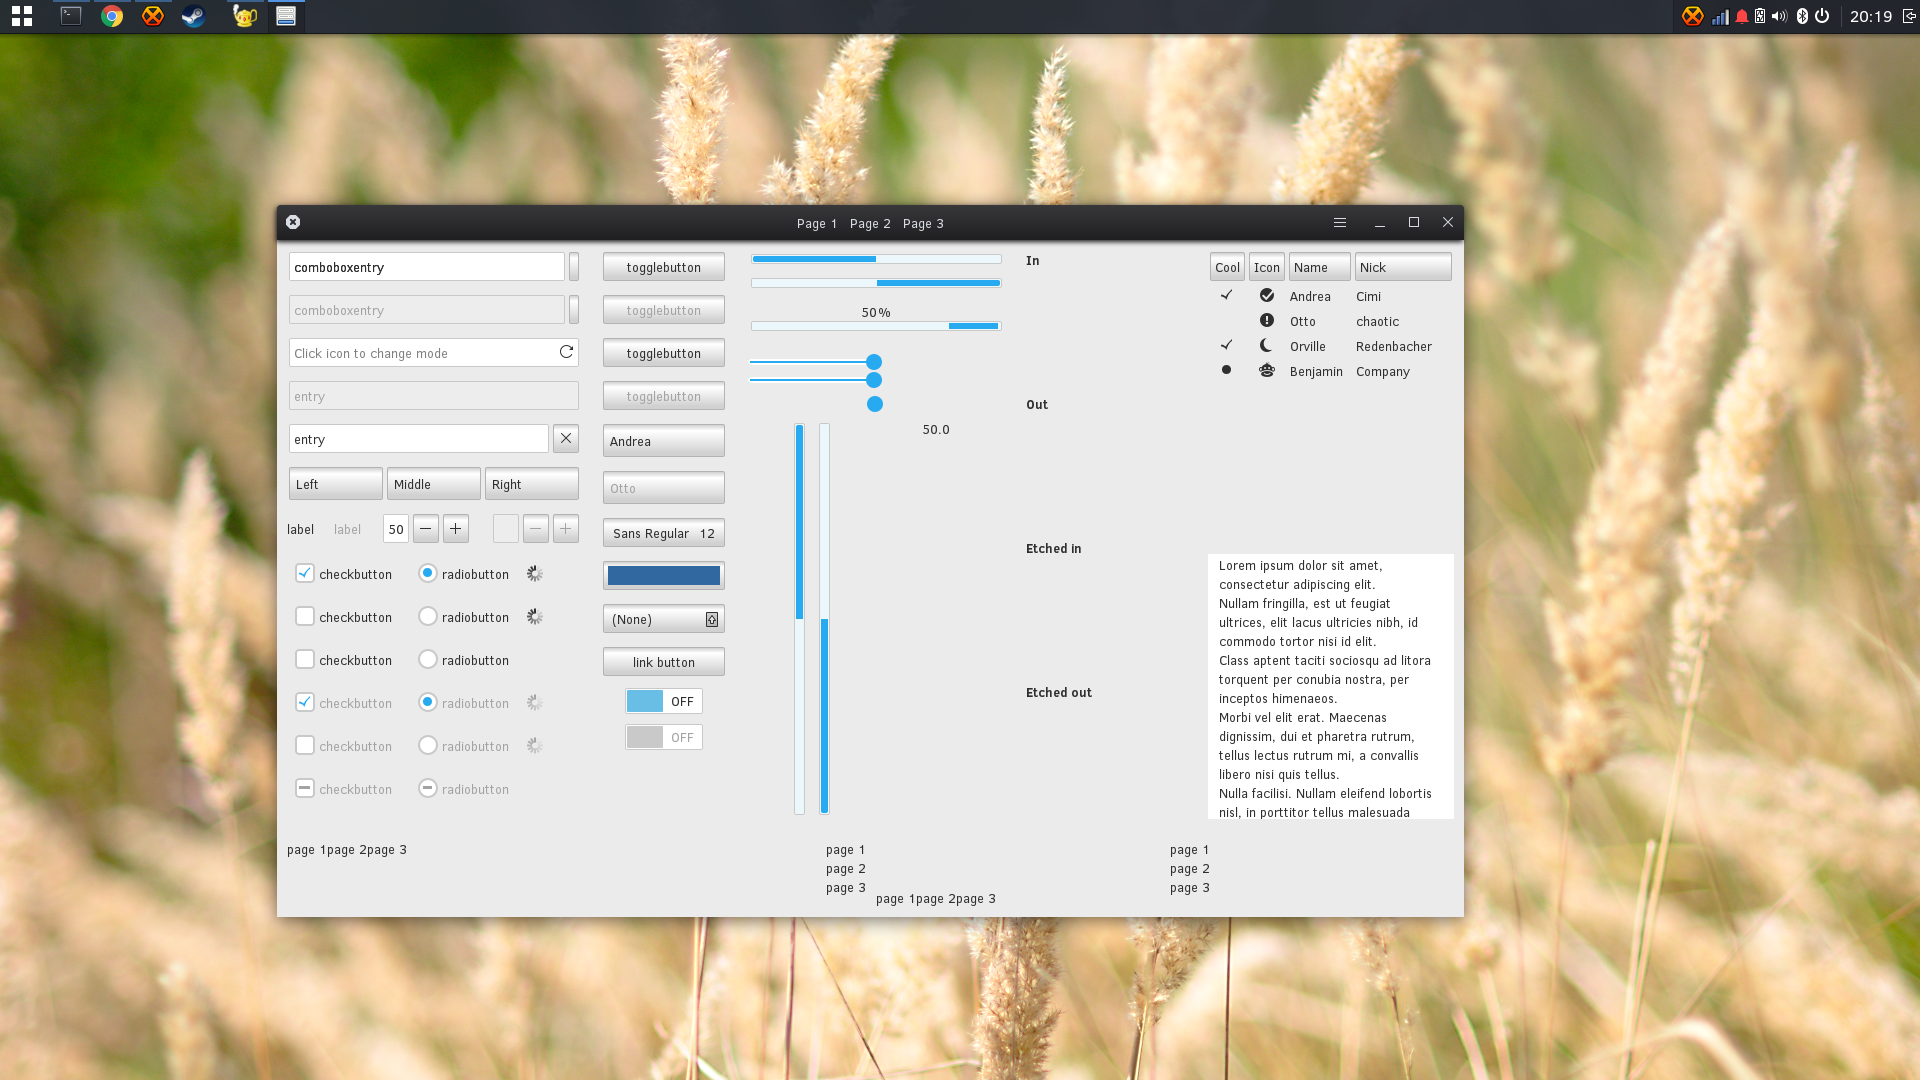Image resolution: width=1920 pixels, height=1080 pixels.
Task: Click the spin box showing 50
Action: click(396, 529)
